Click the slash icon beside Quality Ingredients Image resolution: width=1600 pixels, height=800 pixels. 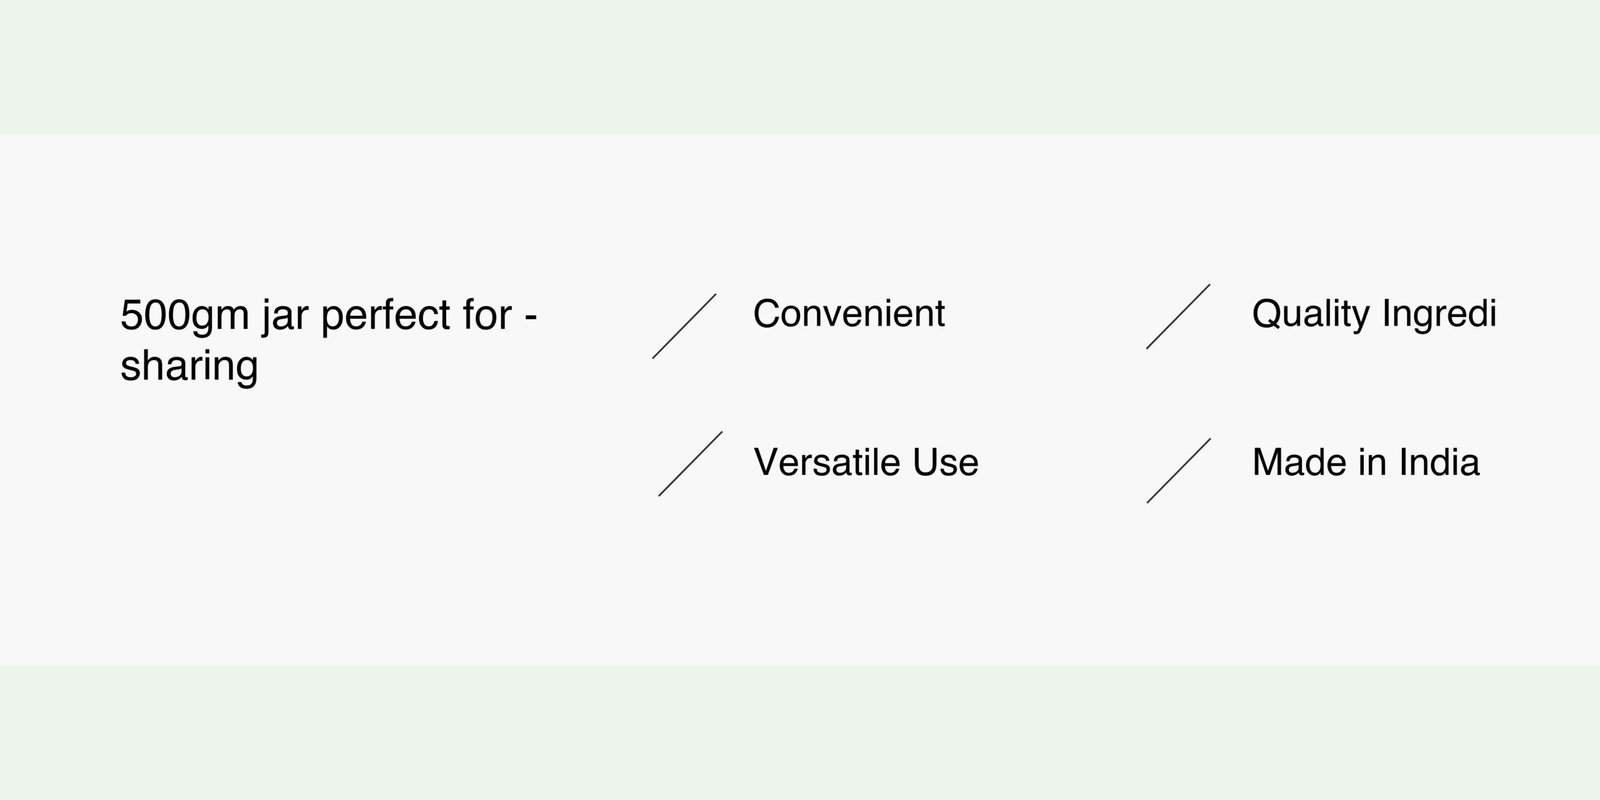pos(1178,316)
